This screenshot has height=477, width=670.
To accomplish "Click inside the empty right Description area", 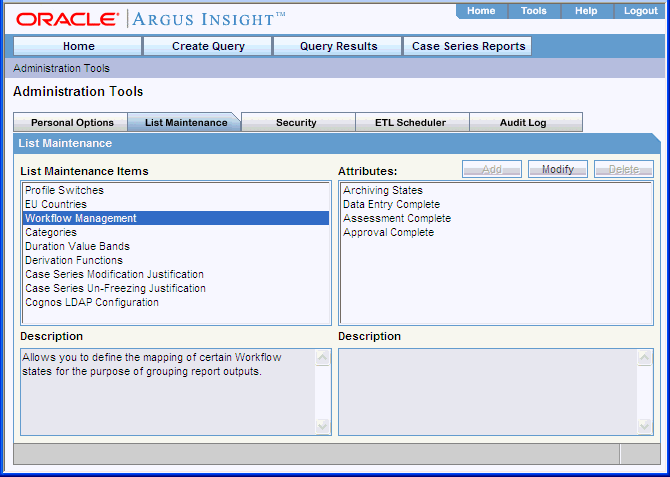I will coord(488,392).
